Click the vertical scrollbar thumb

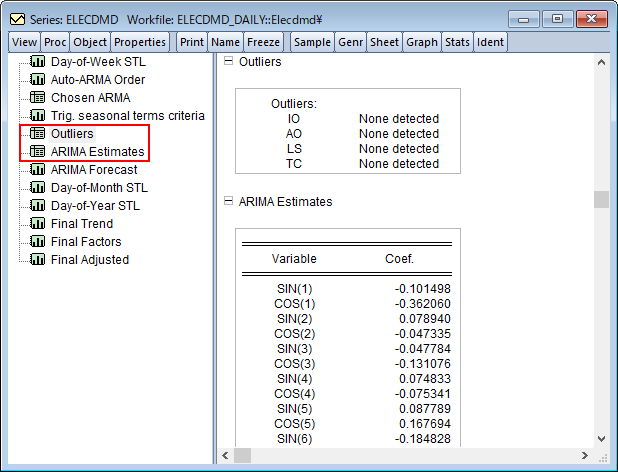pos(601,199)
